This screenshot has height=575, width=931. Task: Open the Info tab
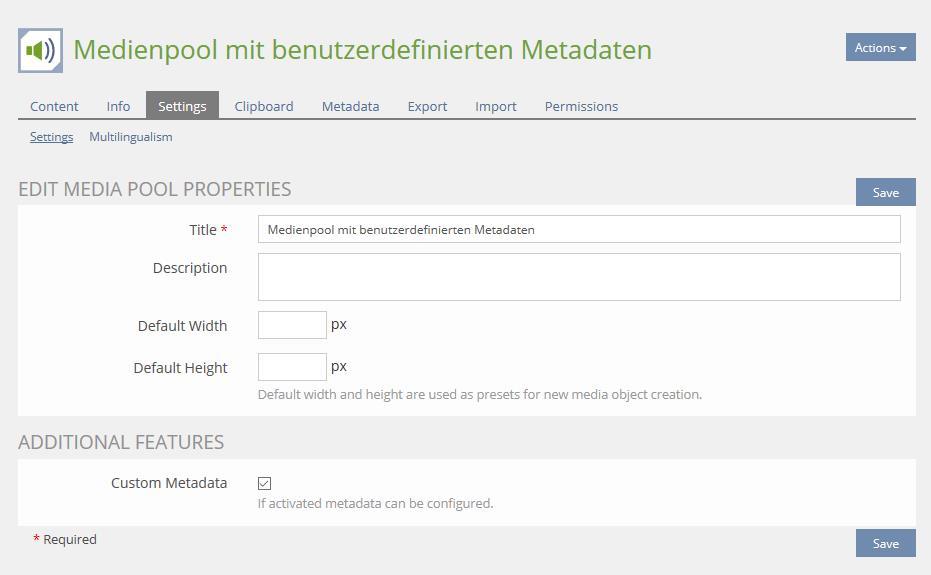(118, 106)
